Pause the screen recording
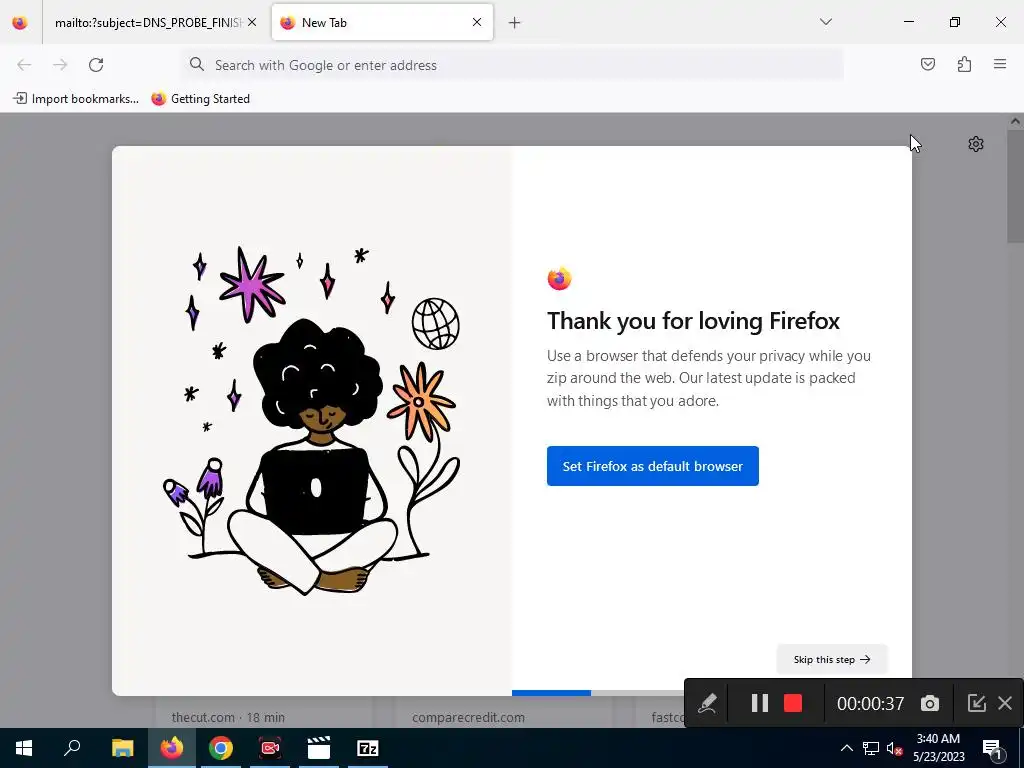The image size is (1024, 768). pos(760,703)
